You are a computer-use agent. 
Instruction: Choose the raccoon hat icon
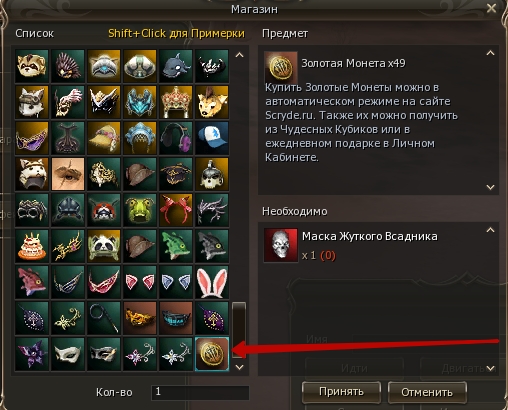[x=32, y=66]
